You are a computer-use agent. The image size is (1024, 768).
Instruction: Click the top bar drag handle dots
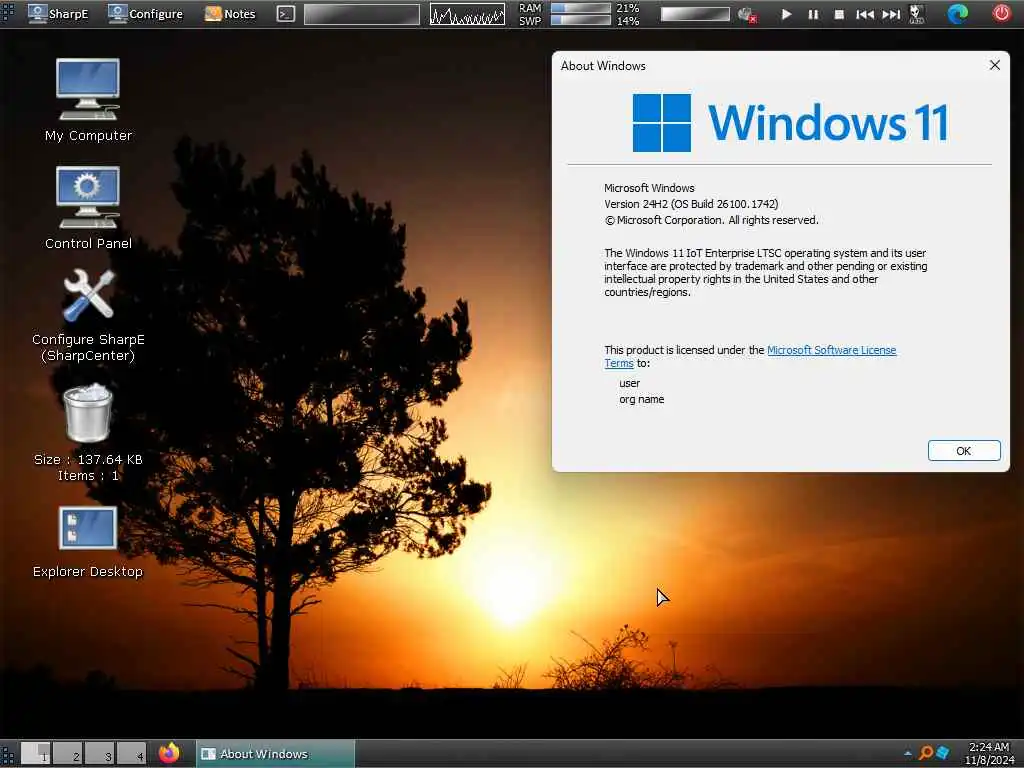click(8, 14)
